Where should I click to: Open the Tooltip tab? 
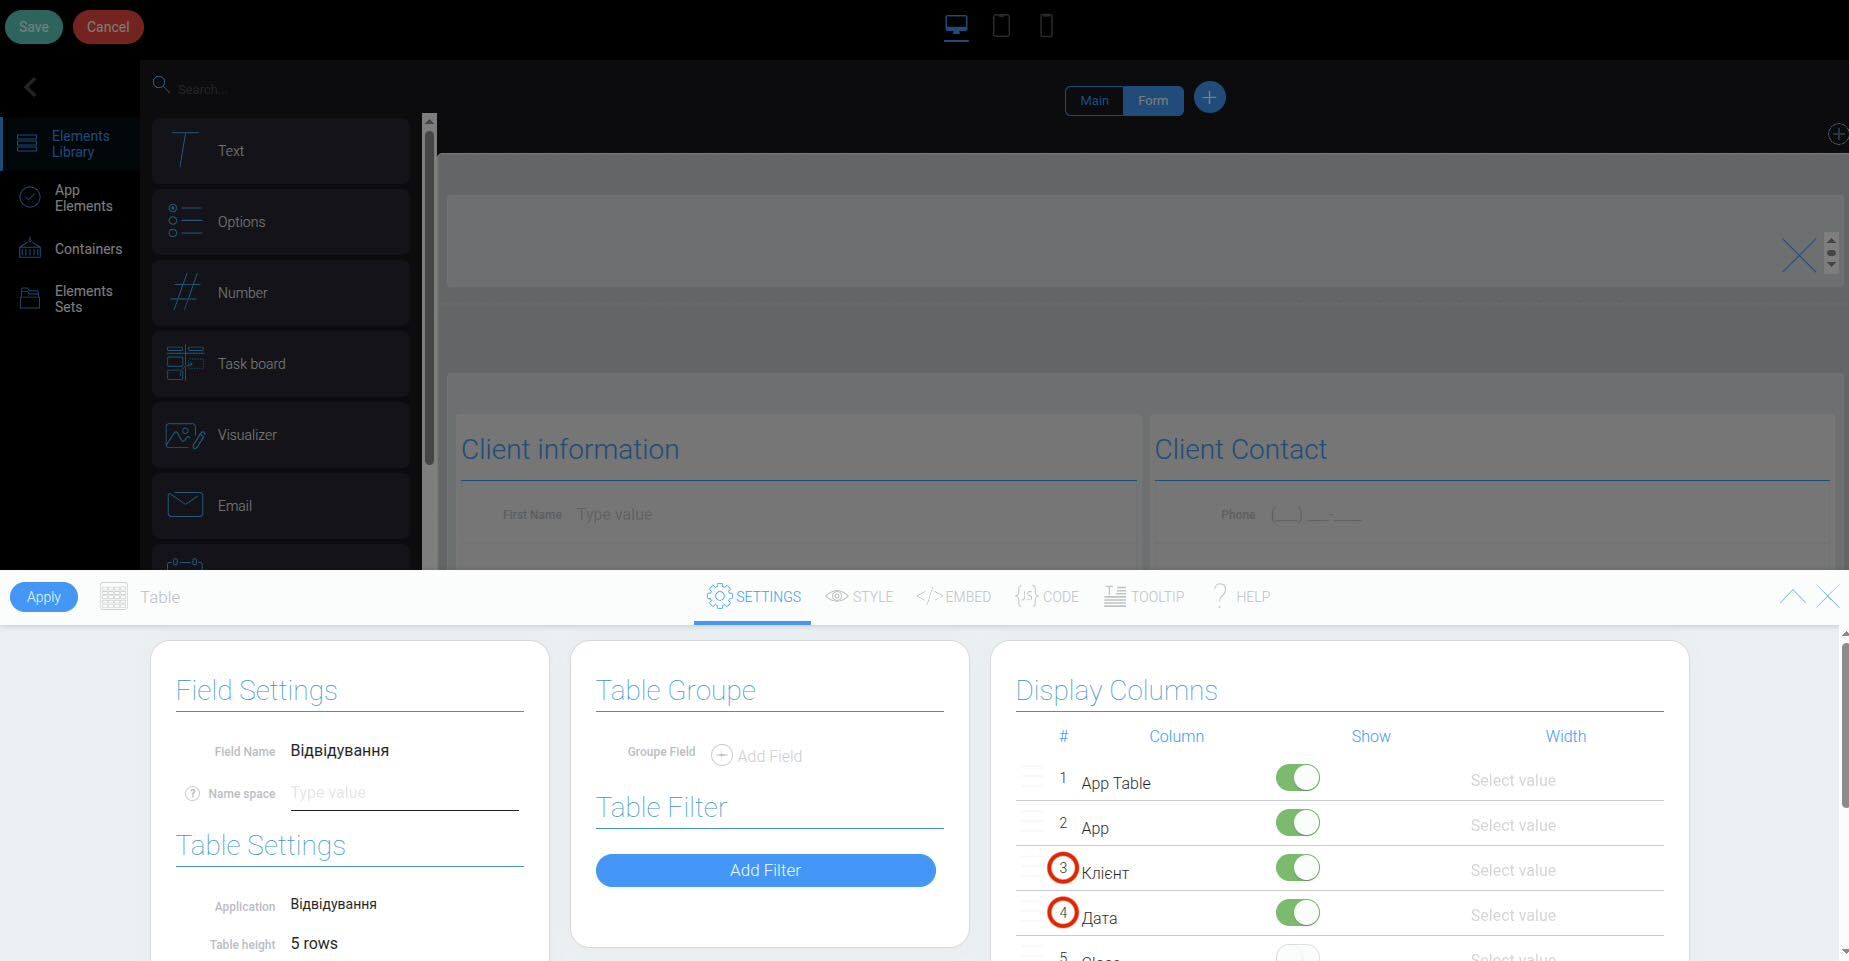(x=1144, y=597)
